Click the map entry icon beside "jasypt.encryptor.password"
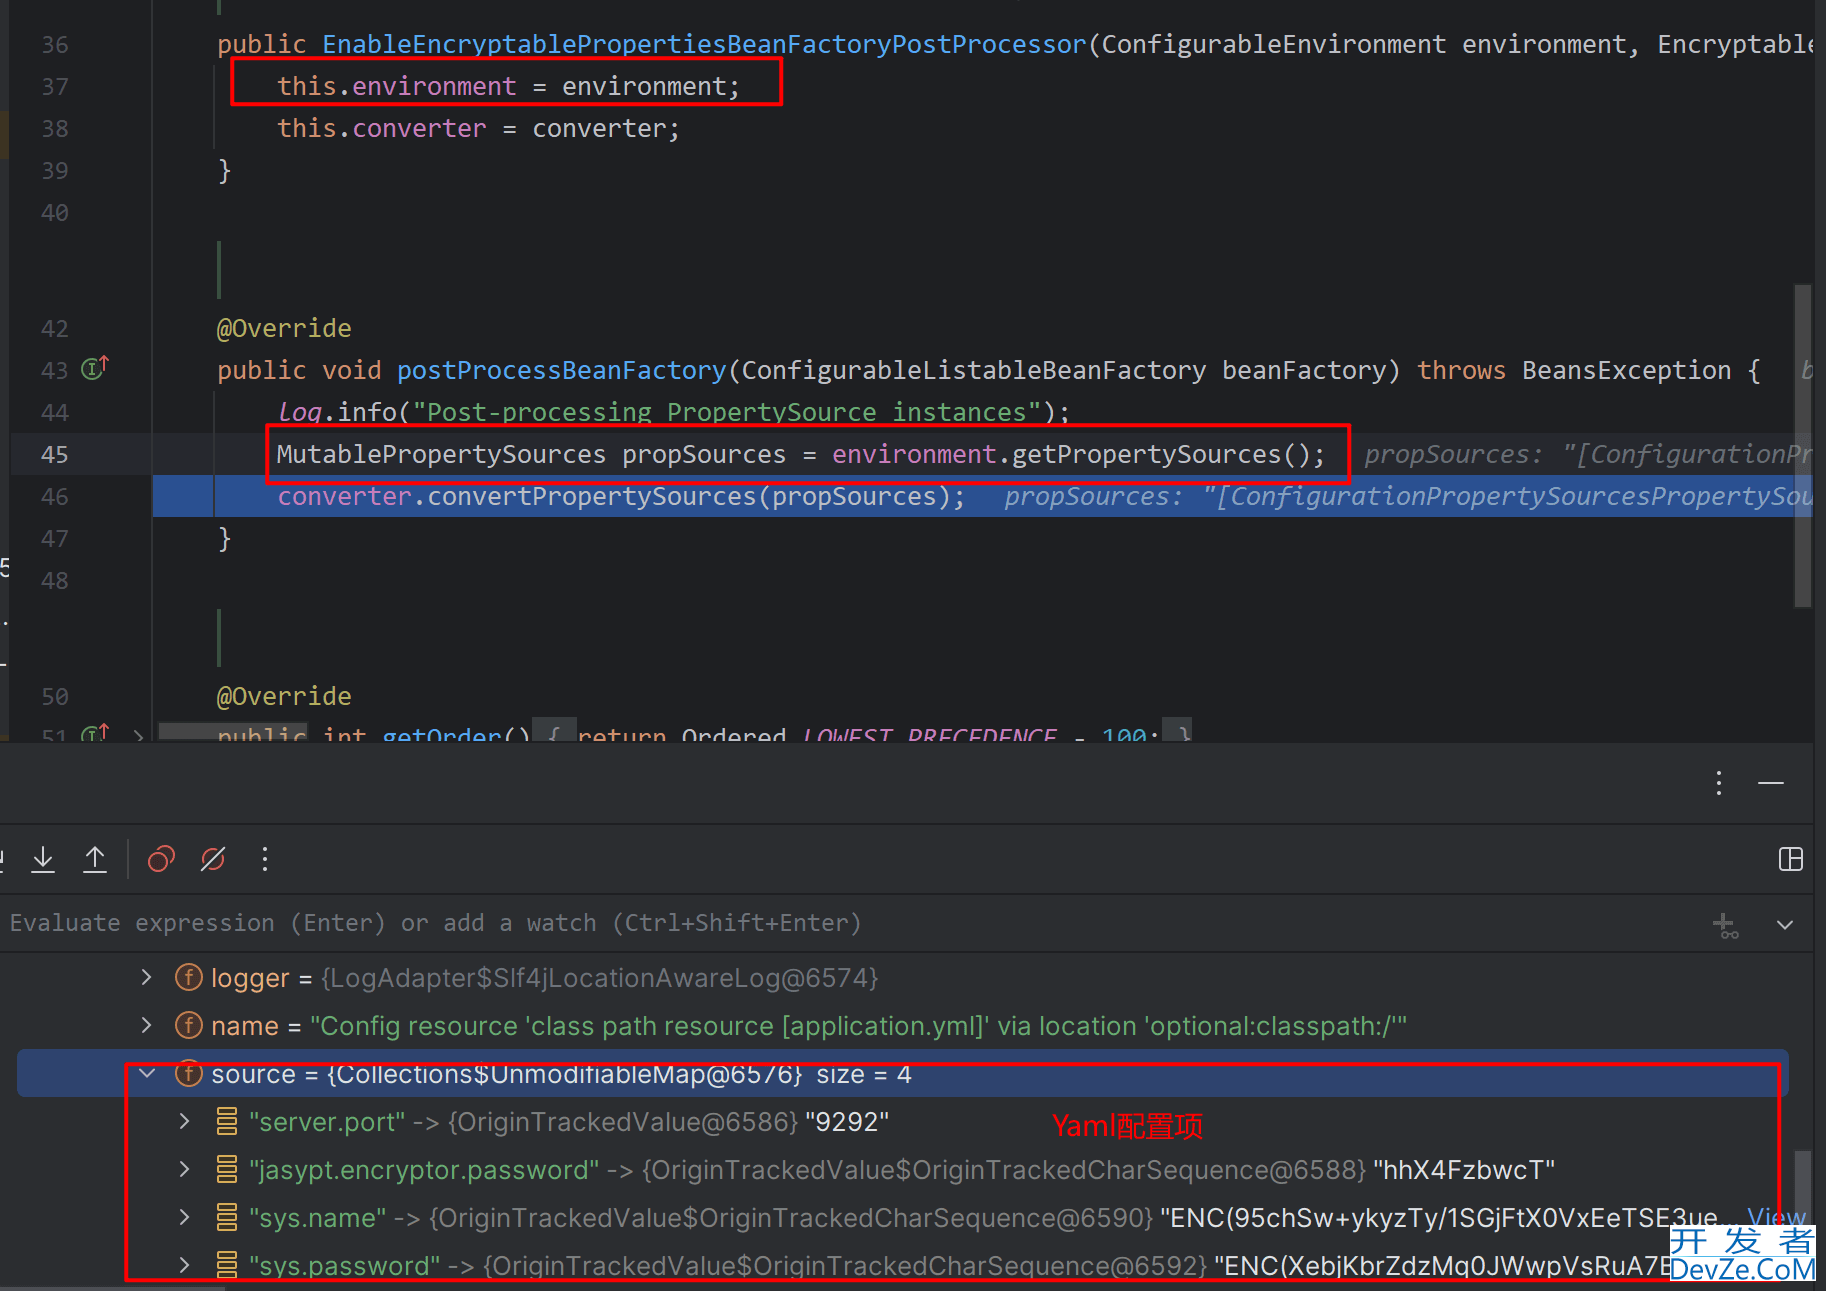The height and width of the screenshot is (1291, 1826). [227, 1169]
